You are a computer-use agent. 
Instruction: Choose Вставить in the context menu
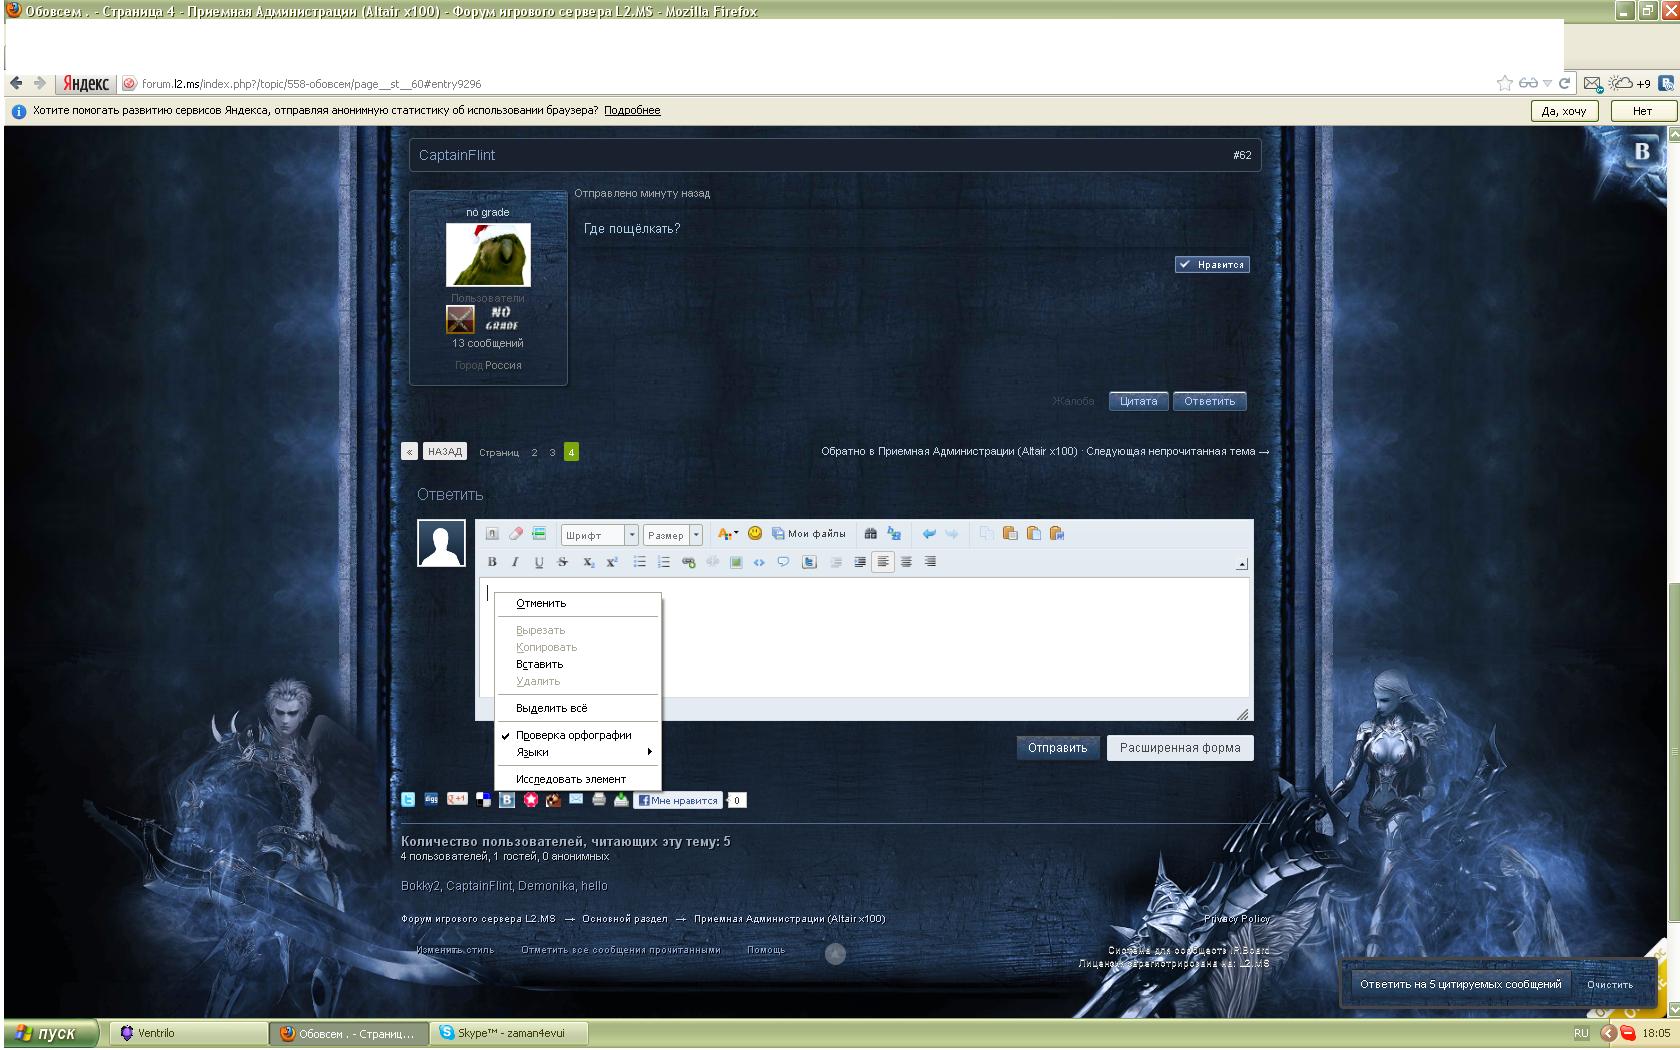click(578, 664)
